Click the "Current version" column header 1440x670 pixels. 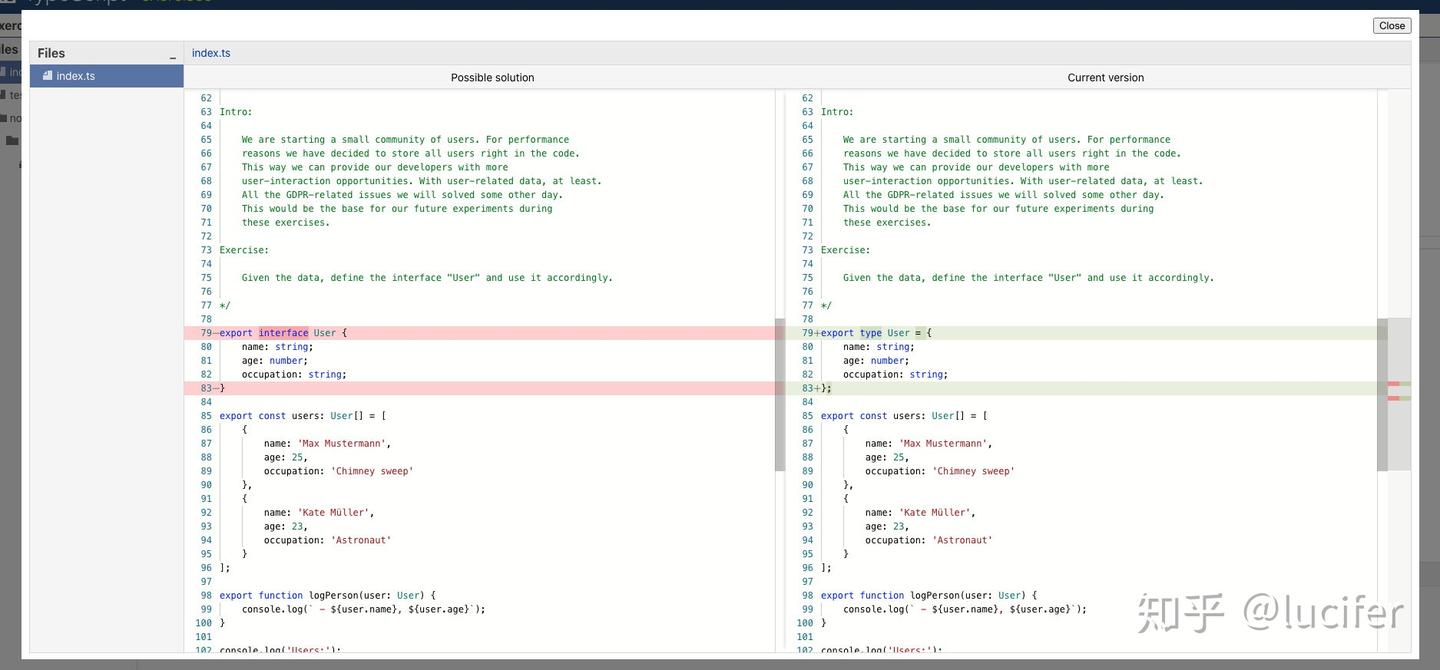click(1105, 78)
